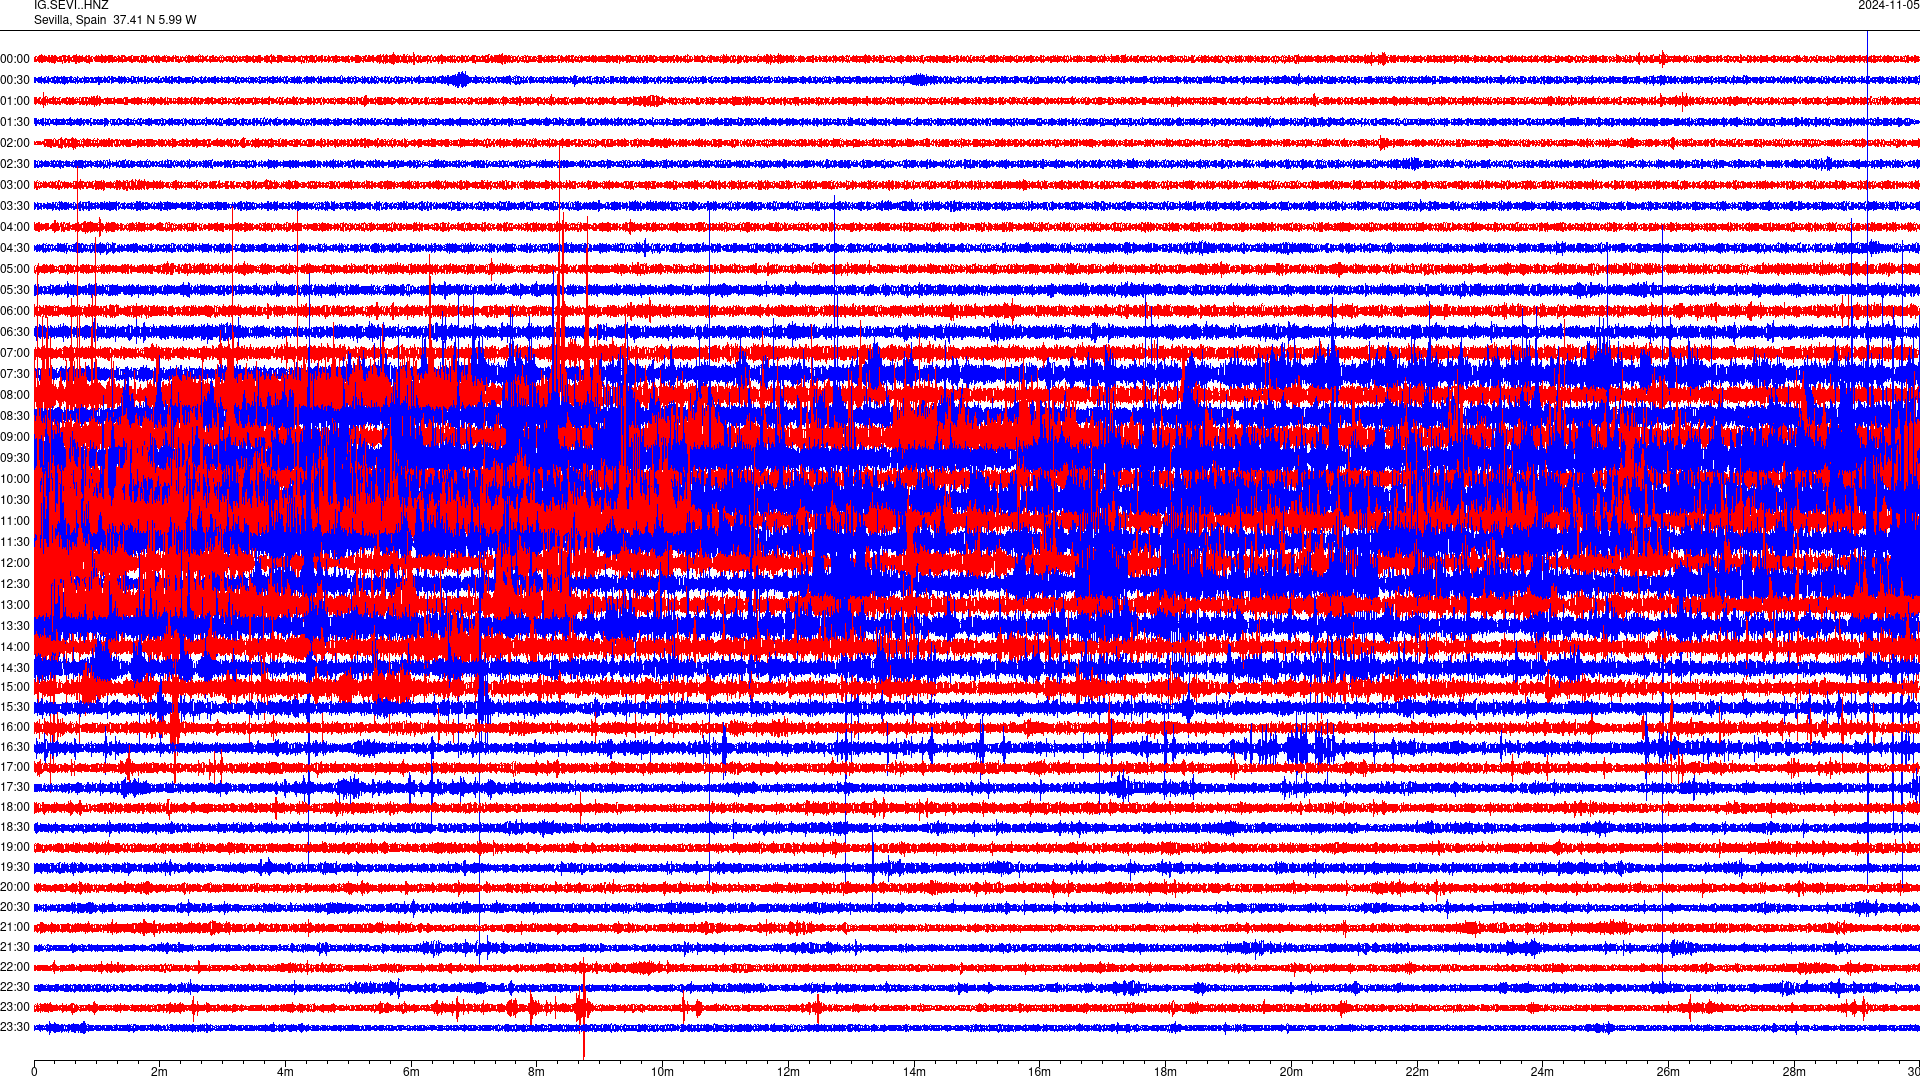Select the 02:00 row label
The height and width of the screenshot is (1080, 1920).
[x=15, y=143]
